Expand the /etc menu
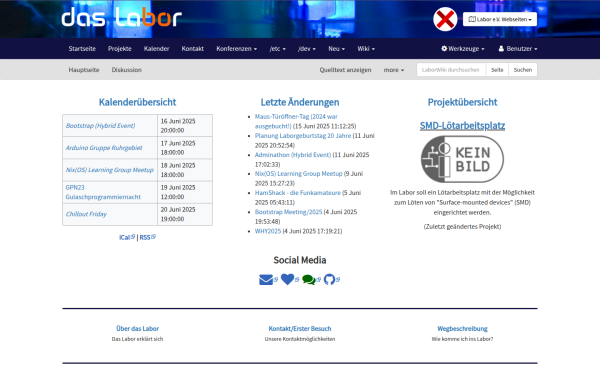 click(277, 49)
